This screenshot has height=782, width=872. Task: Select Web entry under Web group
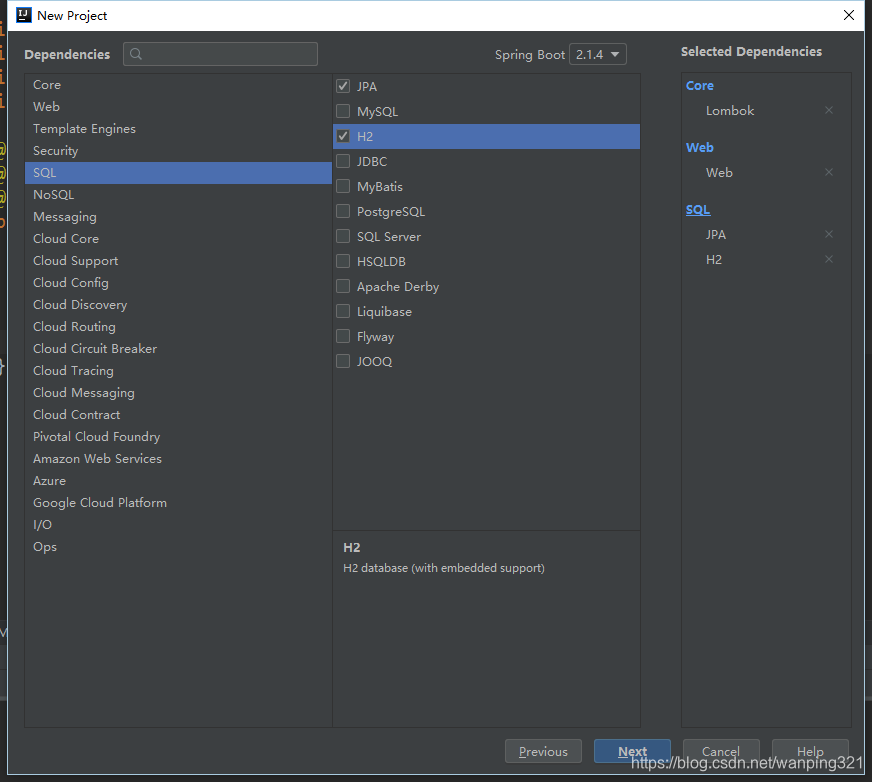(719, 172)
